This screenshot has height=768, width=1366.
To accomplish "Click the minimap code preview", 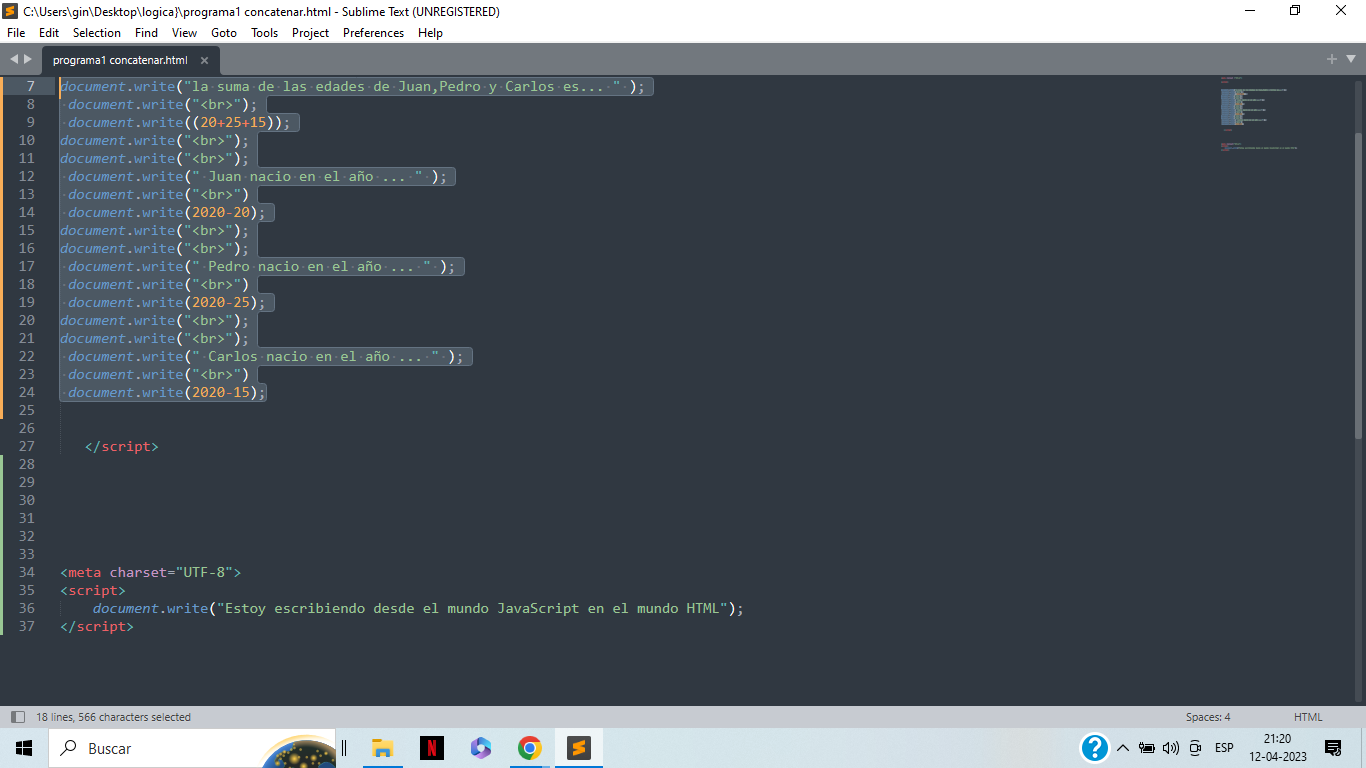I will click(1258, 113).
